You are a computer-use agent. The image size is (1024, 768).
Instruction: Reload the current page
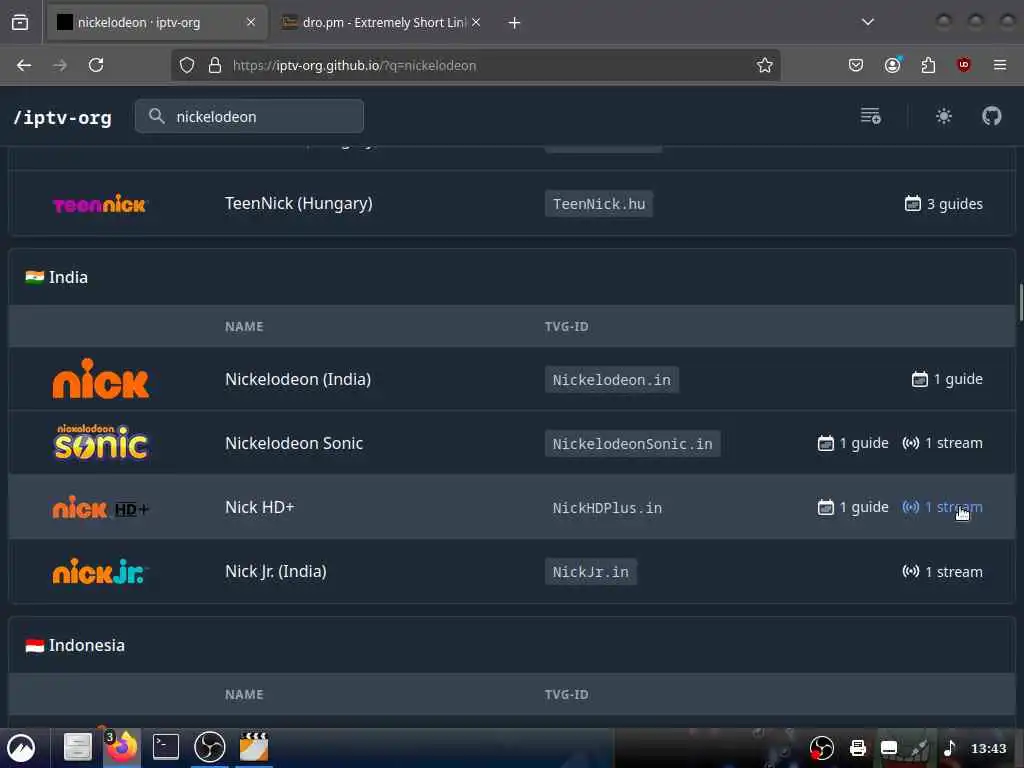[96, 65]
